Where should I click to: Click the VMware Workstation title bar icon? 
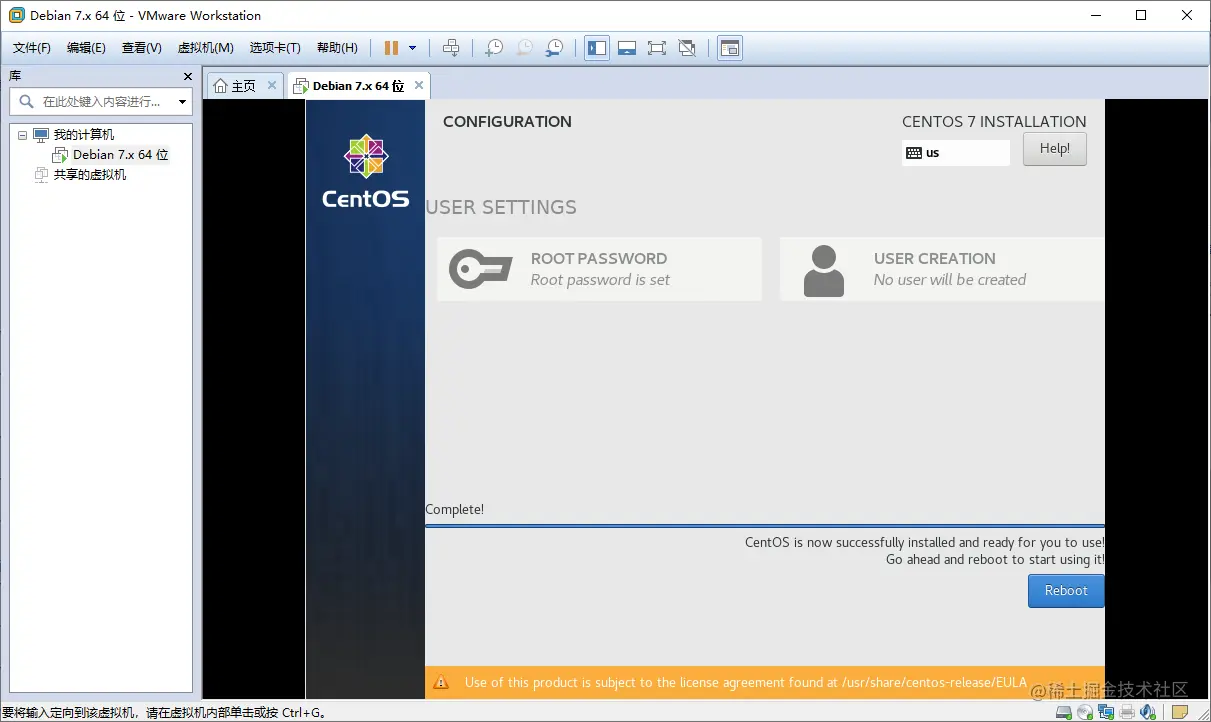tap(16, 15)
